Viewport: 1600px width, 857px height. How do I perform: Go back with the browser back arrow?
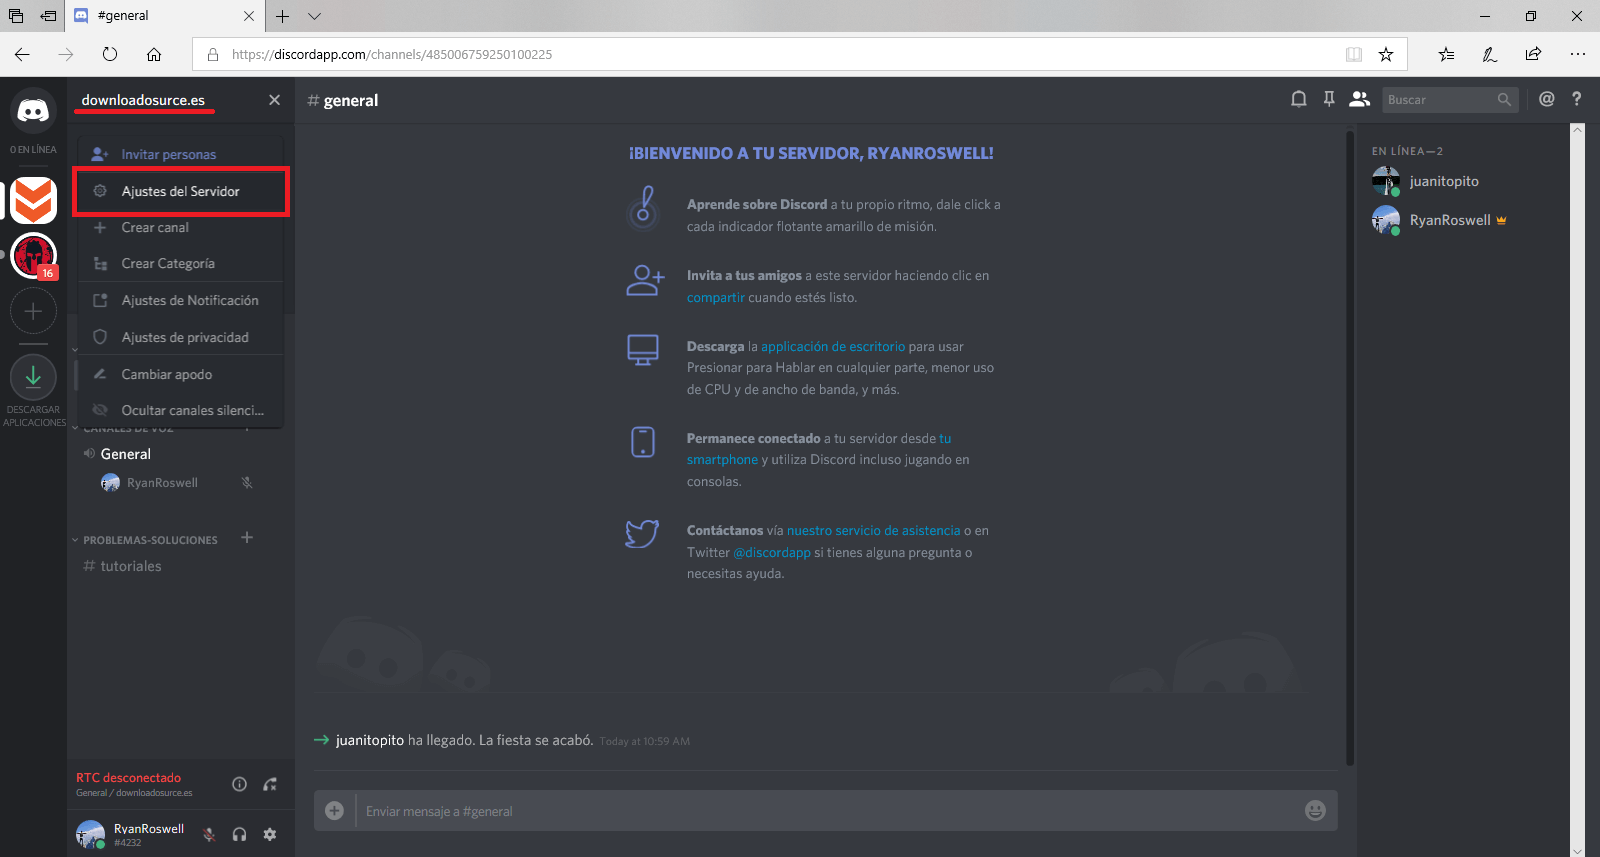pos(22,54)
